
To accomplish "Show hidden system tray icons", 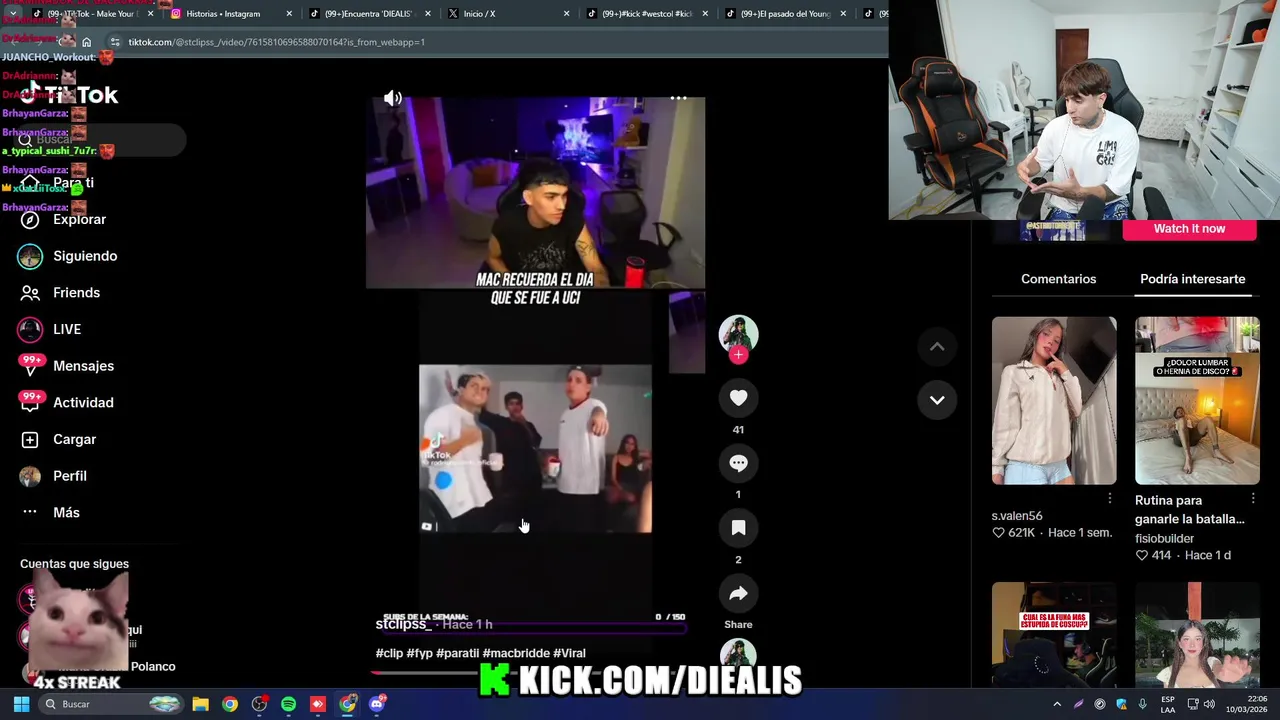I will click(x=1056, y=704).
